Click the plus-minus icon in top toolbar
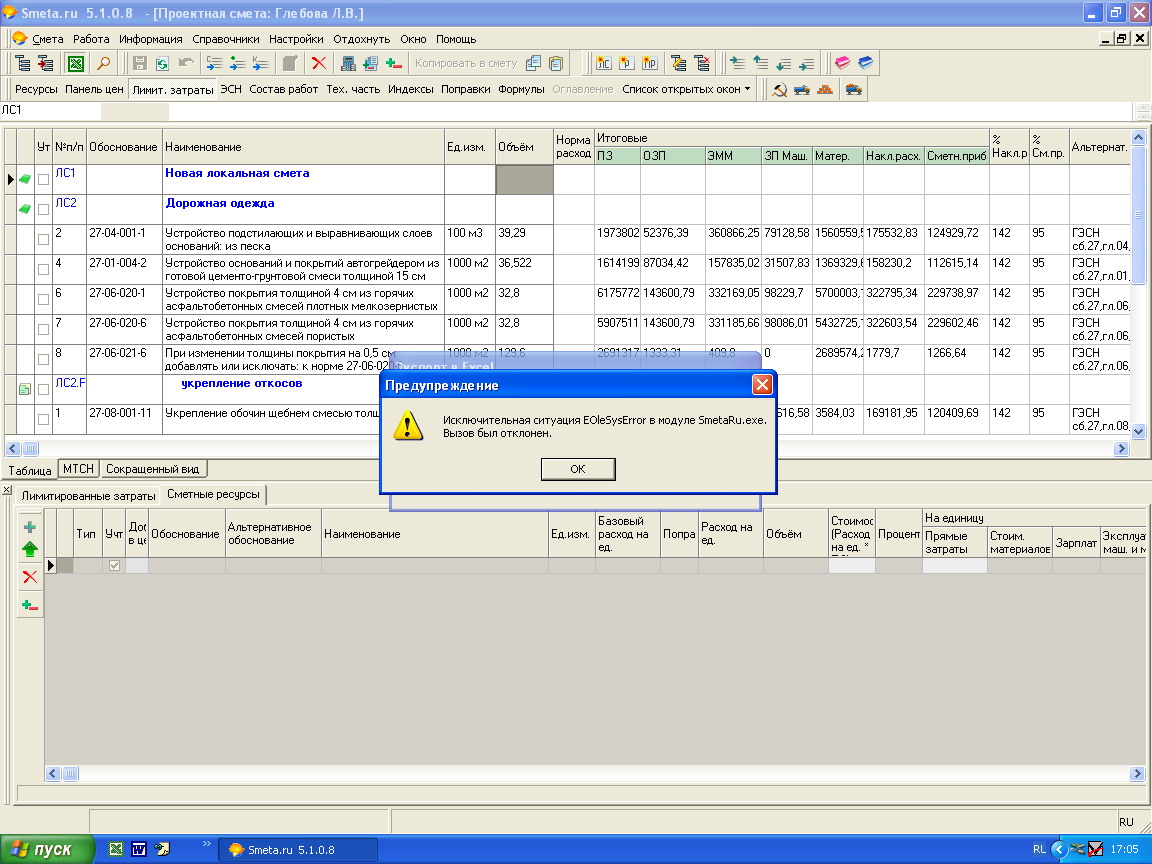Image resolution: width=1152 pixels, height=864 pixels. click(394, 63)
